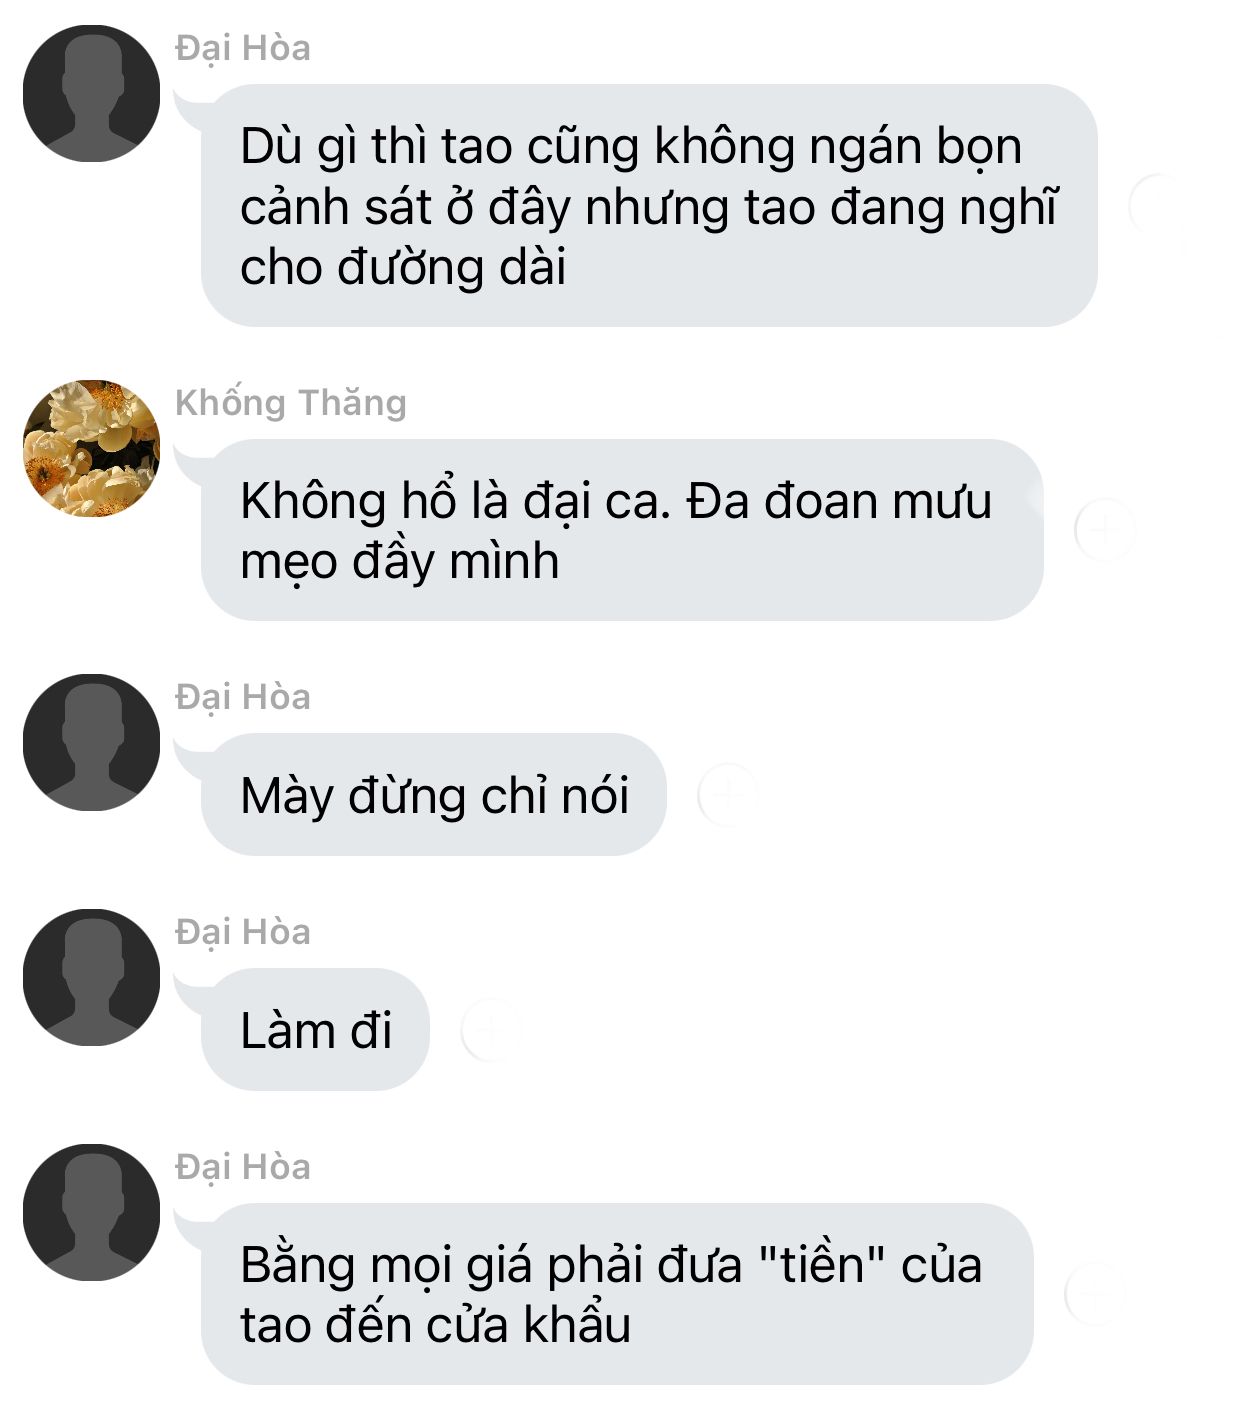
Task: Open Đại Hòa's avatar beside "Mày đừng chỉ nói"
Action: (91, 742)
